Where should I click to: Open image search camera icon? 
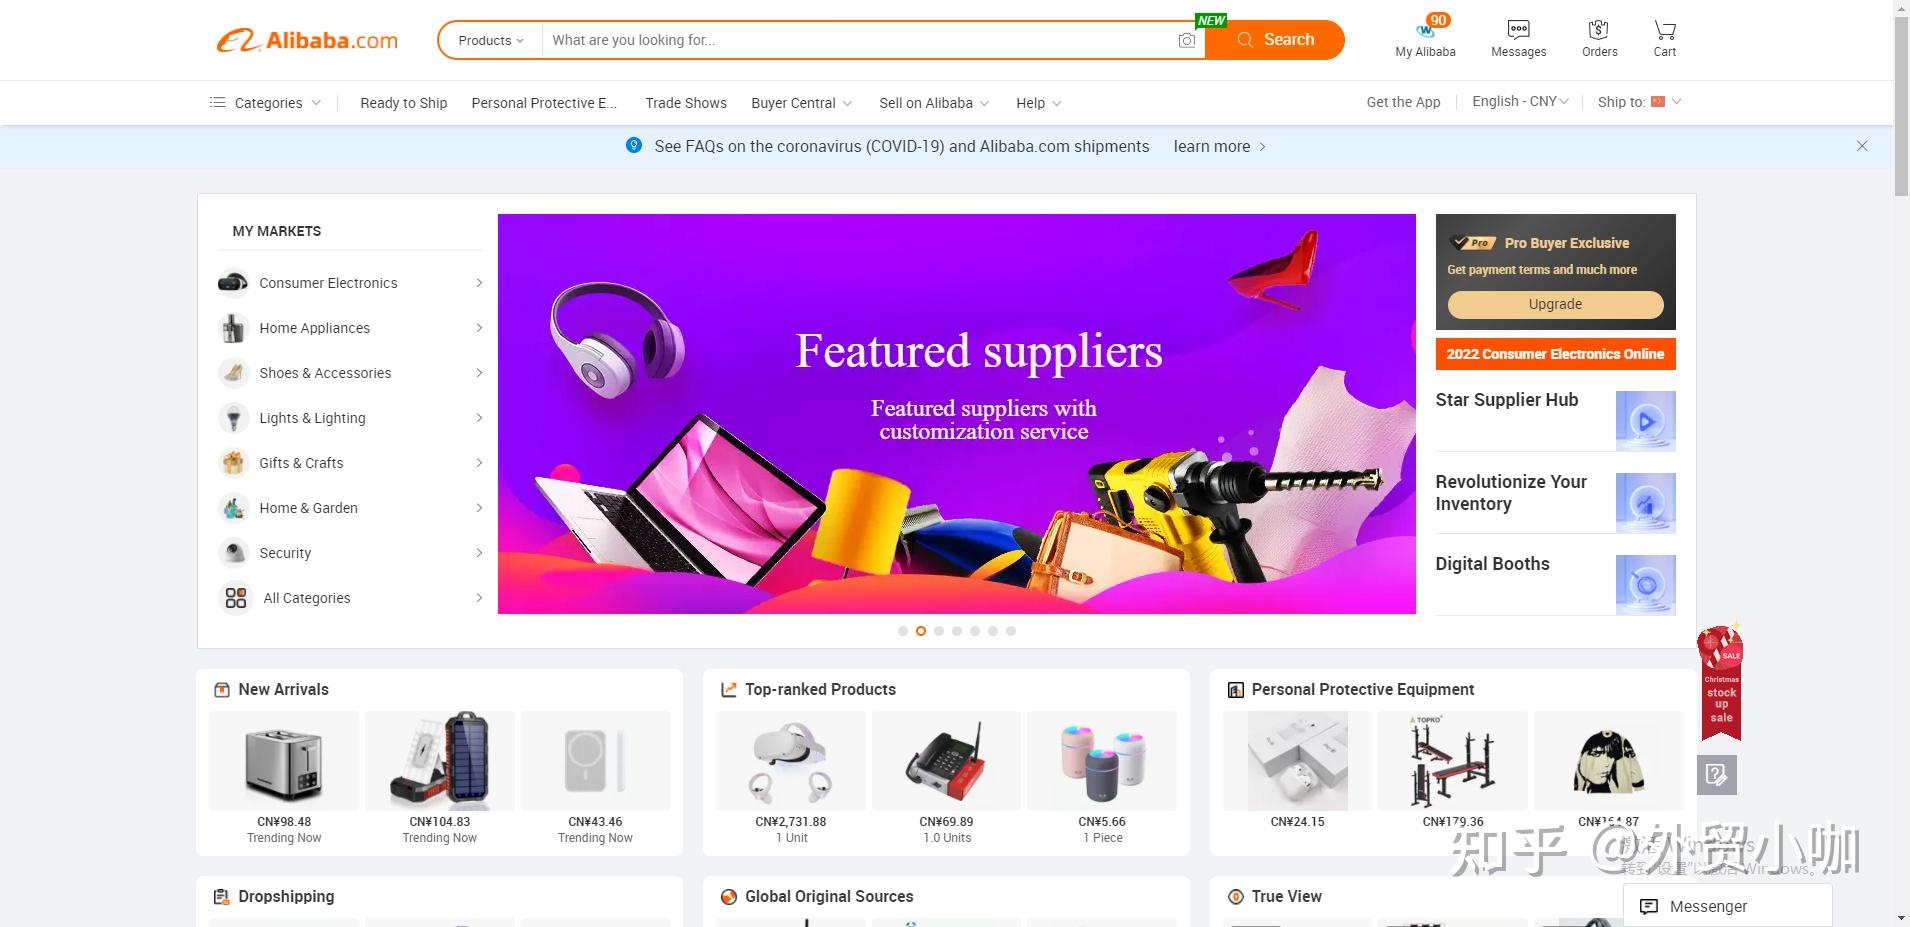point(1186,41)
